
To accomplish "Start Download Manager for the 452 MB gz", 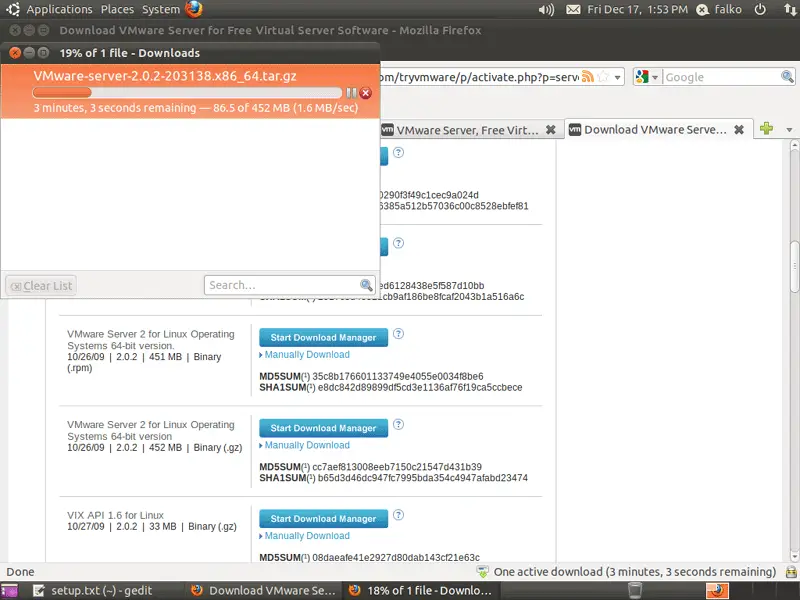I will click(x=323, y=428).
